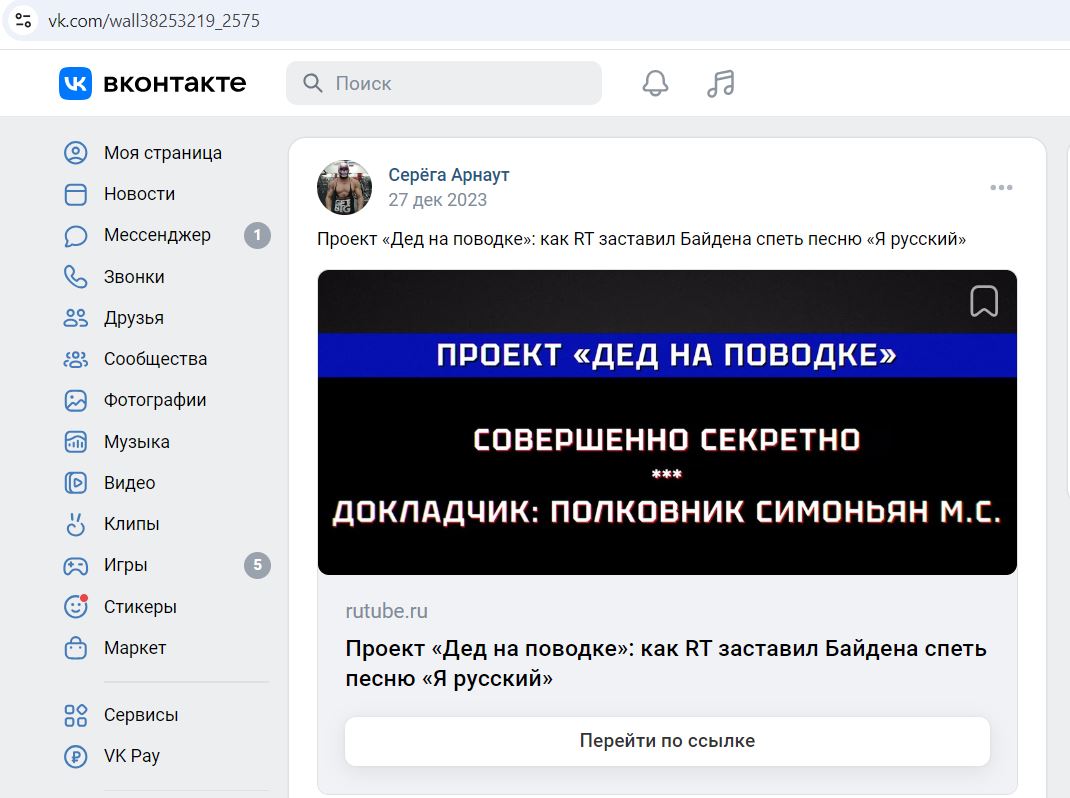
Task: Click the Клипы hand icon
Action: click(x=76, y=524)
